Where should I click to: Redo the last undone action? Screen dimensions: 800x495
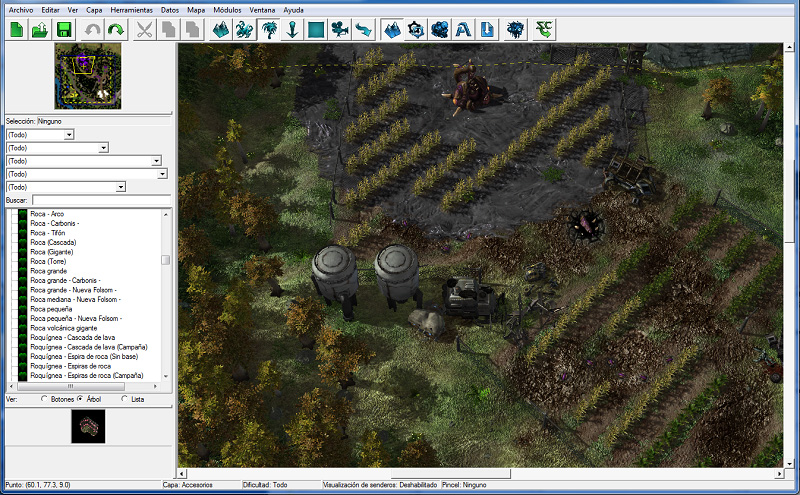pos(116,30)
